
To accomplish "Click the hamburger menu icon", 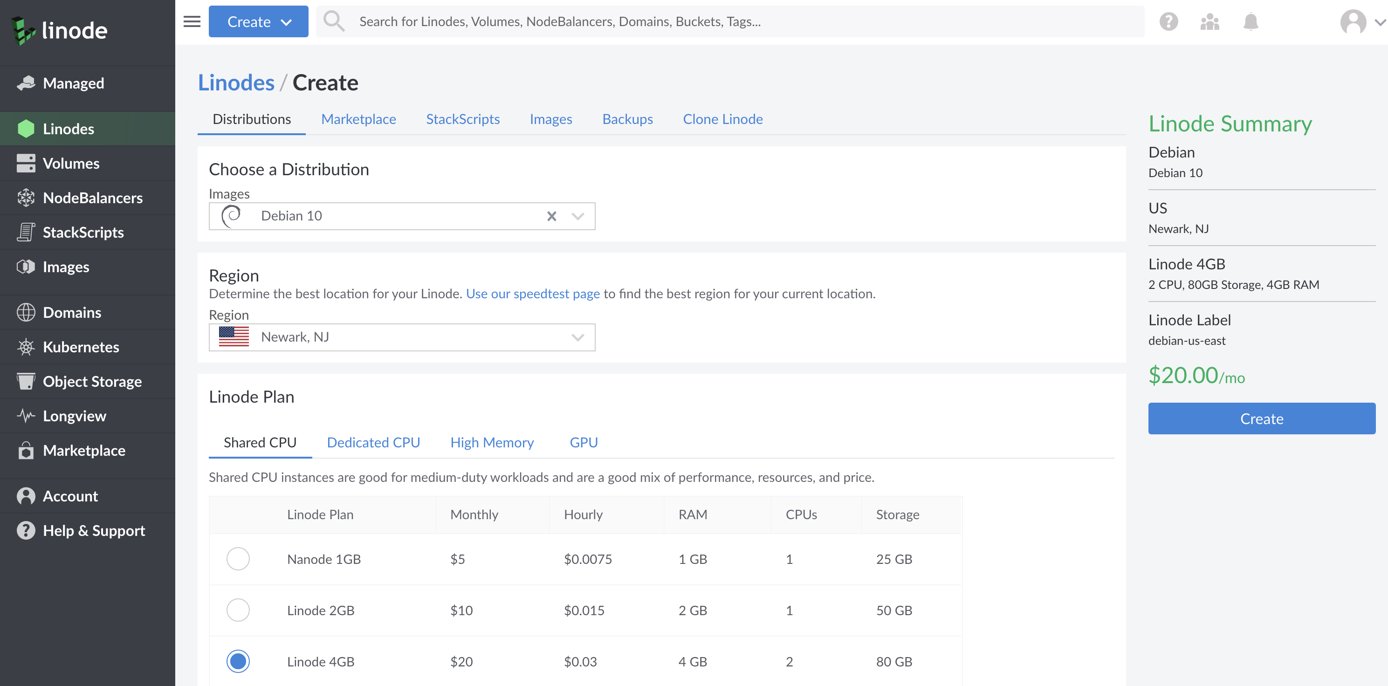I will pyautogui.click(x=192, y=21).
